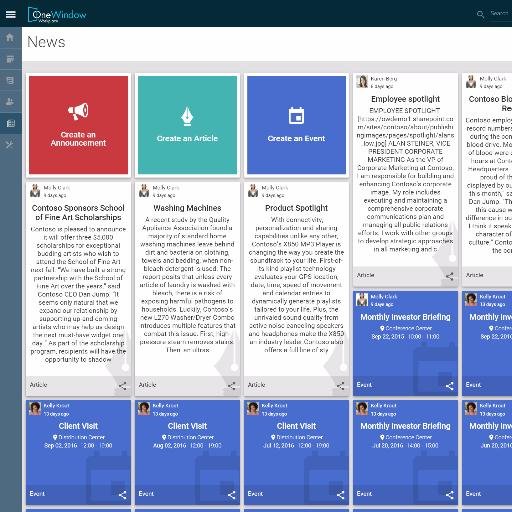Click avatar on Sep 02 Client Visit card
Image resolution: width=512 pixels, height=512 pixels.
click(x=35, y=409)
